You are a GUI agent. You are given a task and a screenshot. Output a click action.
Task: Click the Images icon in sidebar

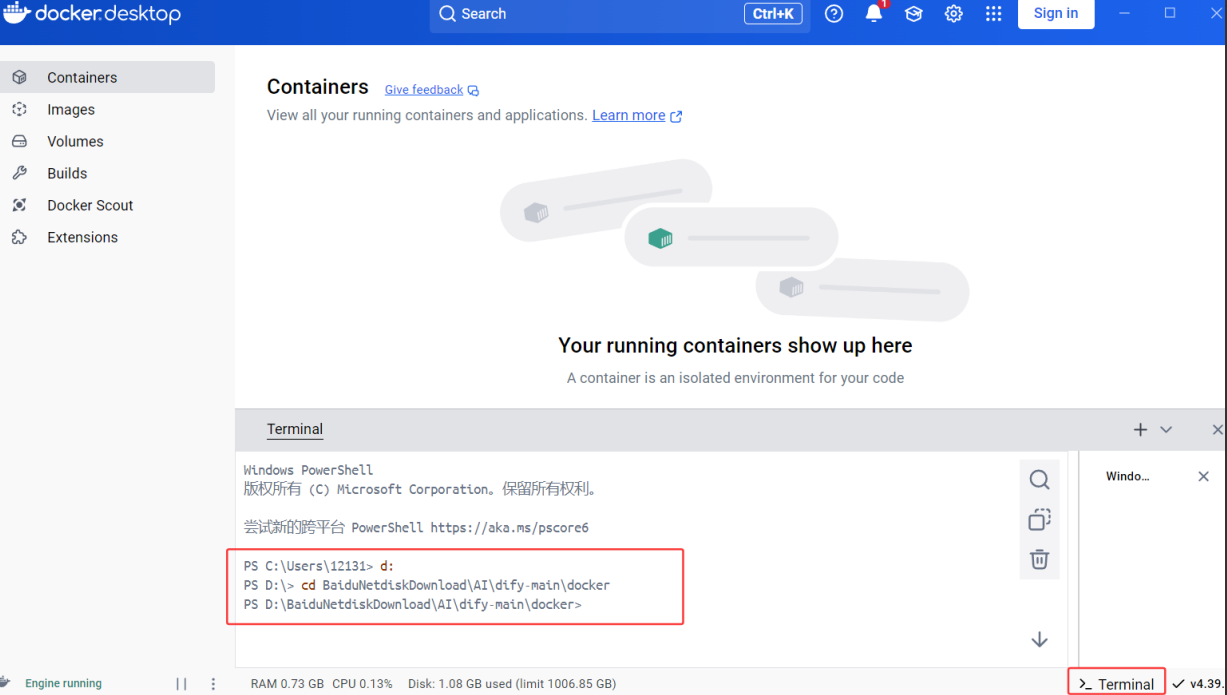coord(19,109)
